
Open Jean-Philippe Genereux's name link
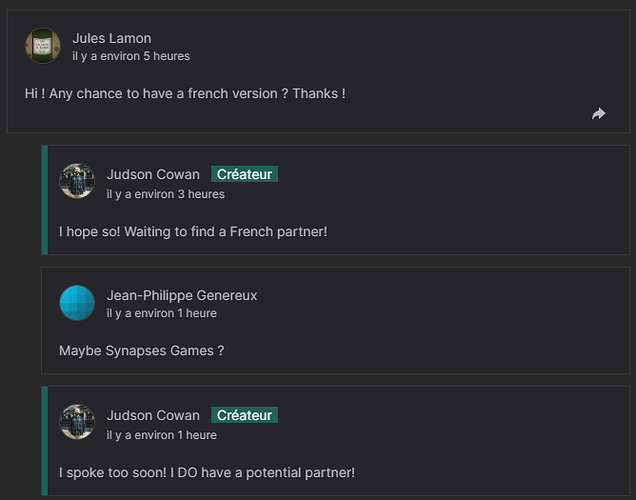(x=182, y=296)
